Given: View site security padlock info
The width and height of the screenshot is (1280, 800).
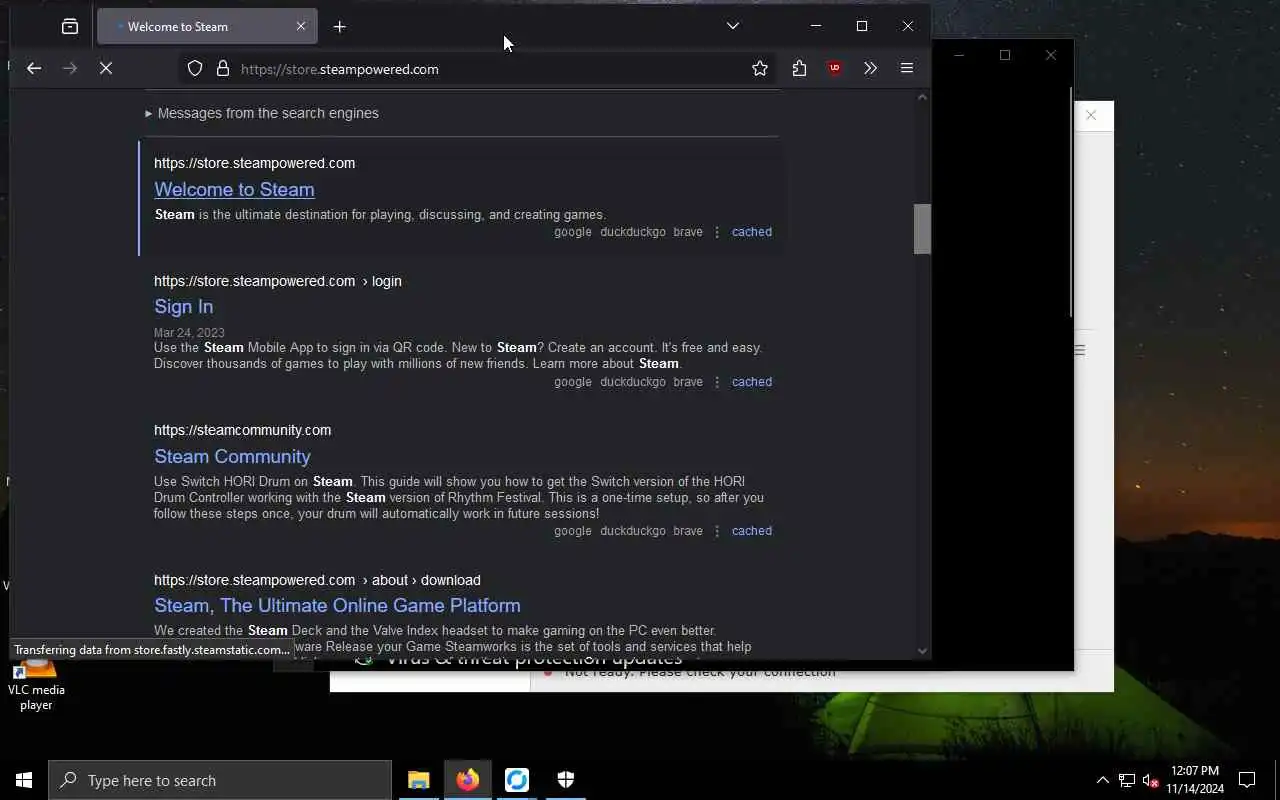Looking at the screenshot, I should (223, 69).
